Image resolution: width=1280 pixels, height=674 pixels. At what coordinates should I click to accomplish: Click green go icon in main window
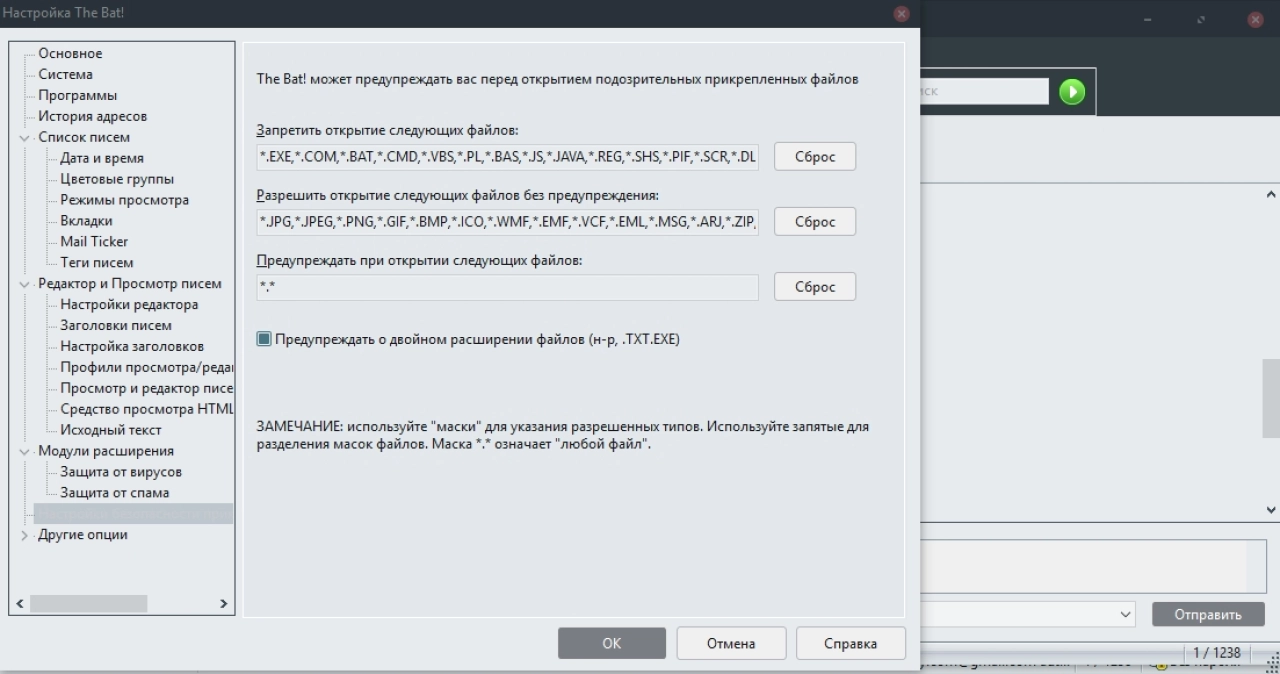tap(1072, 92)
